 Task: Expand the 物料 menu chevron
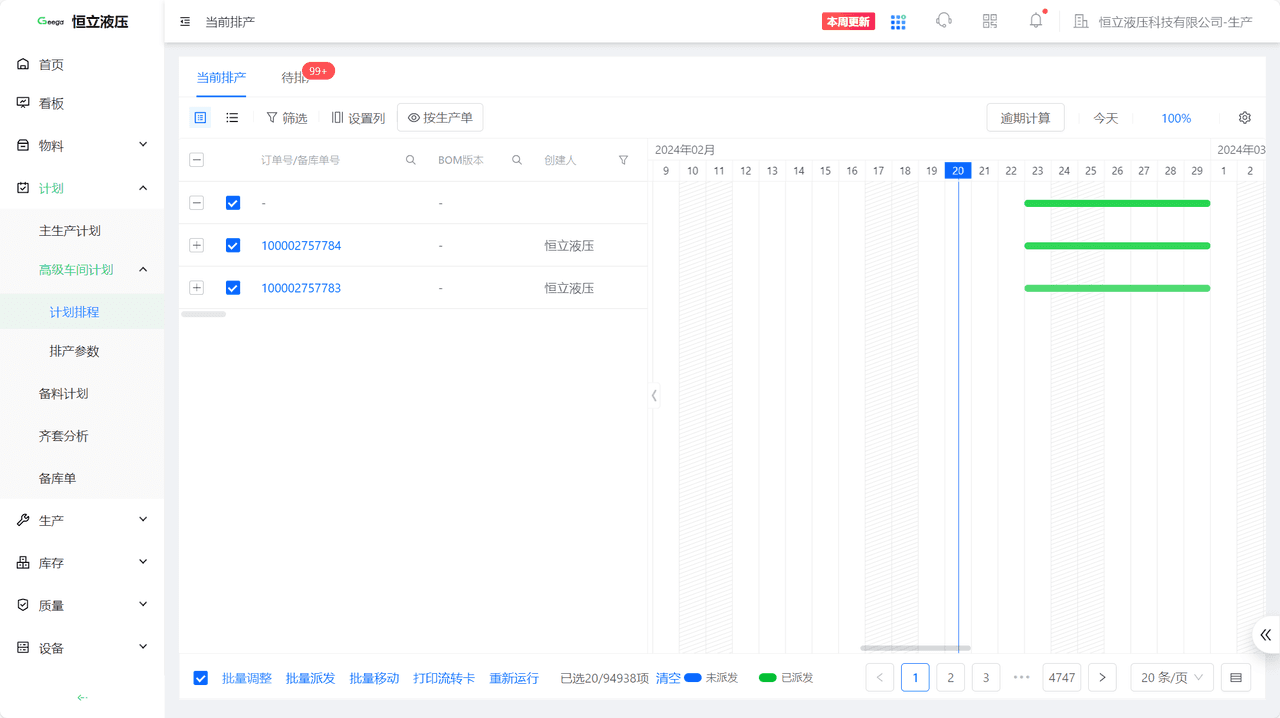click(143, 145)
